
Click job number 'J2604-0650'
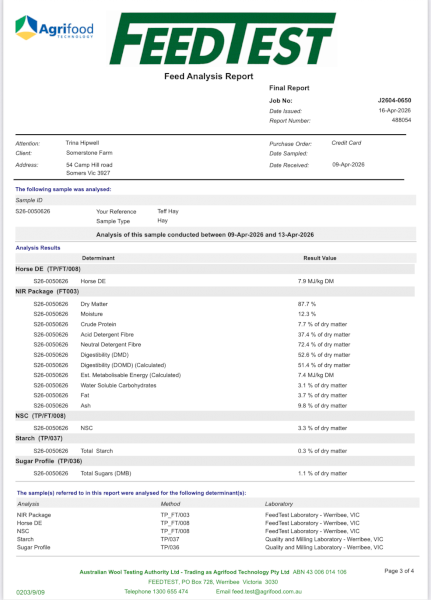[394, 100]
